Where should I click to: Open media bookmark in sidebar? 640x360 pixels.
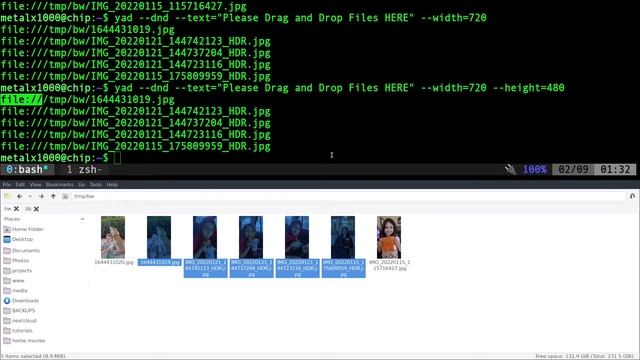(16, 291)
